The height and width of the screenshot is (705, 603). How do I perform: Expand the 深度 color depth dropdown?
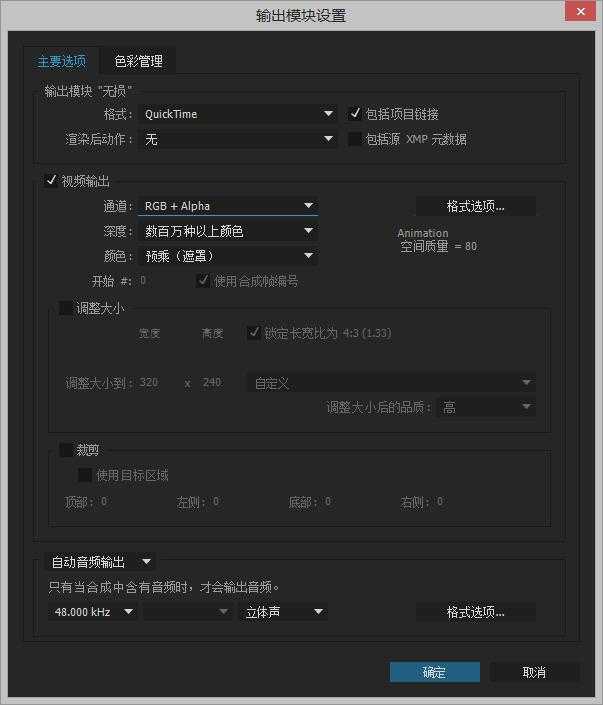pos(228,231)
